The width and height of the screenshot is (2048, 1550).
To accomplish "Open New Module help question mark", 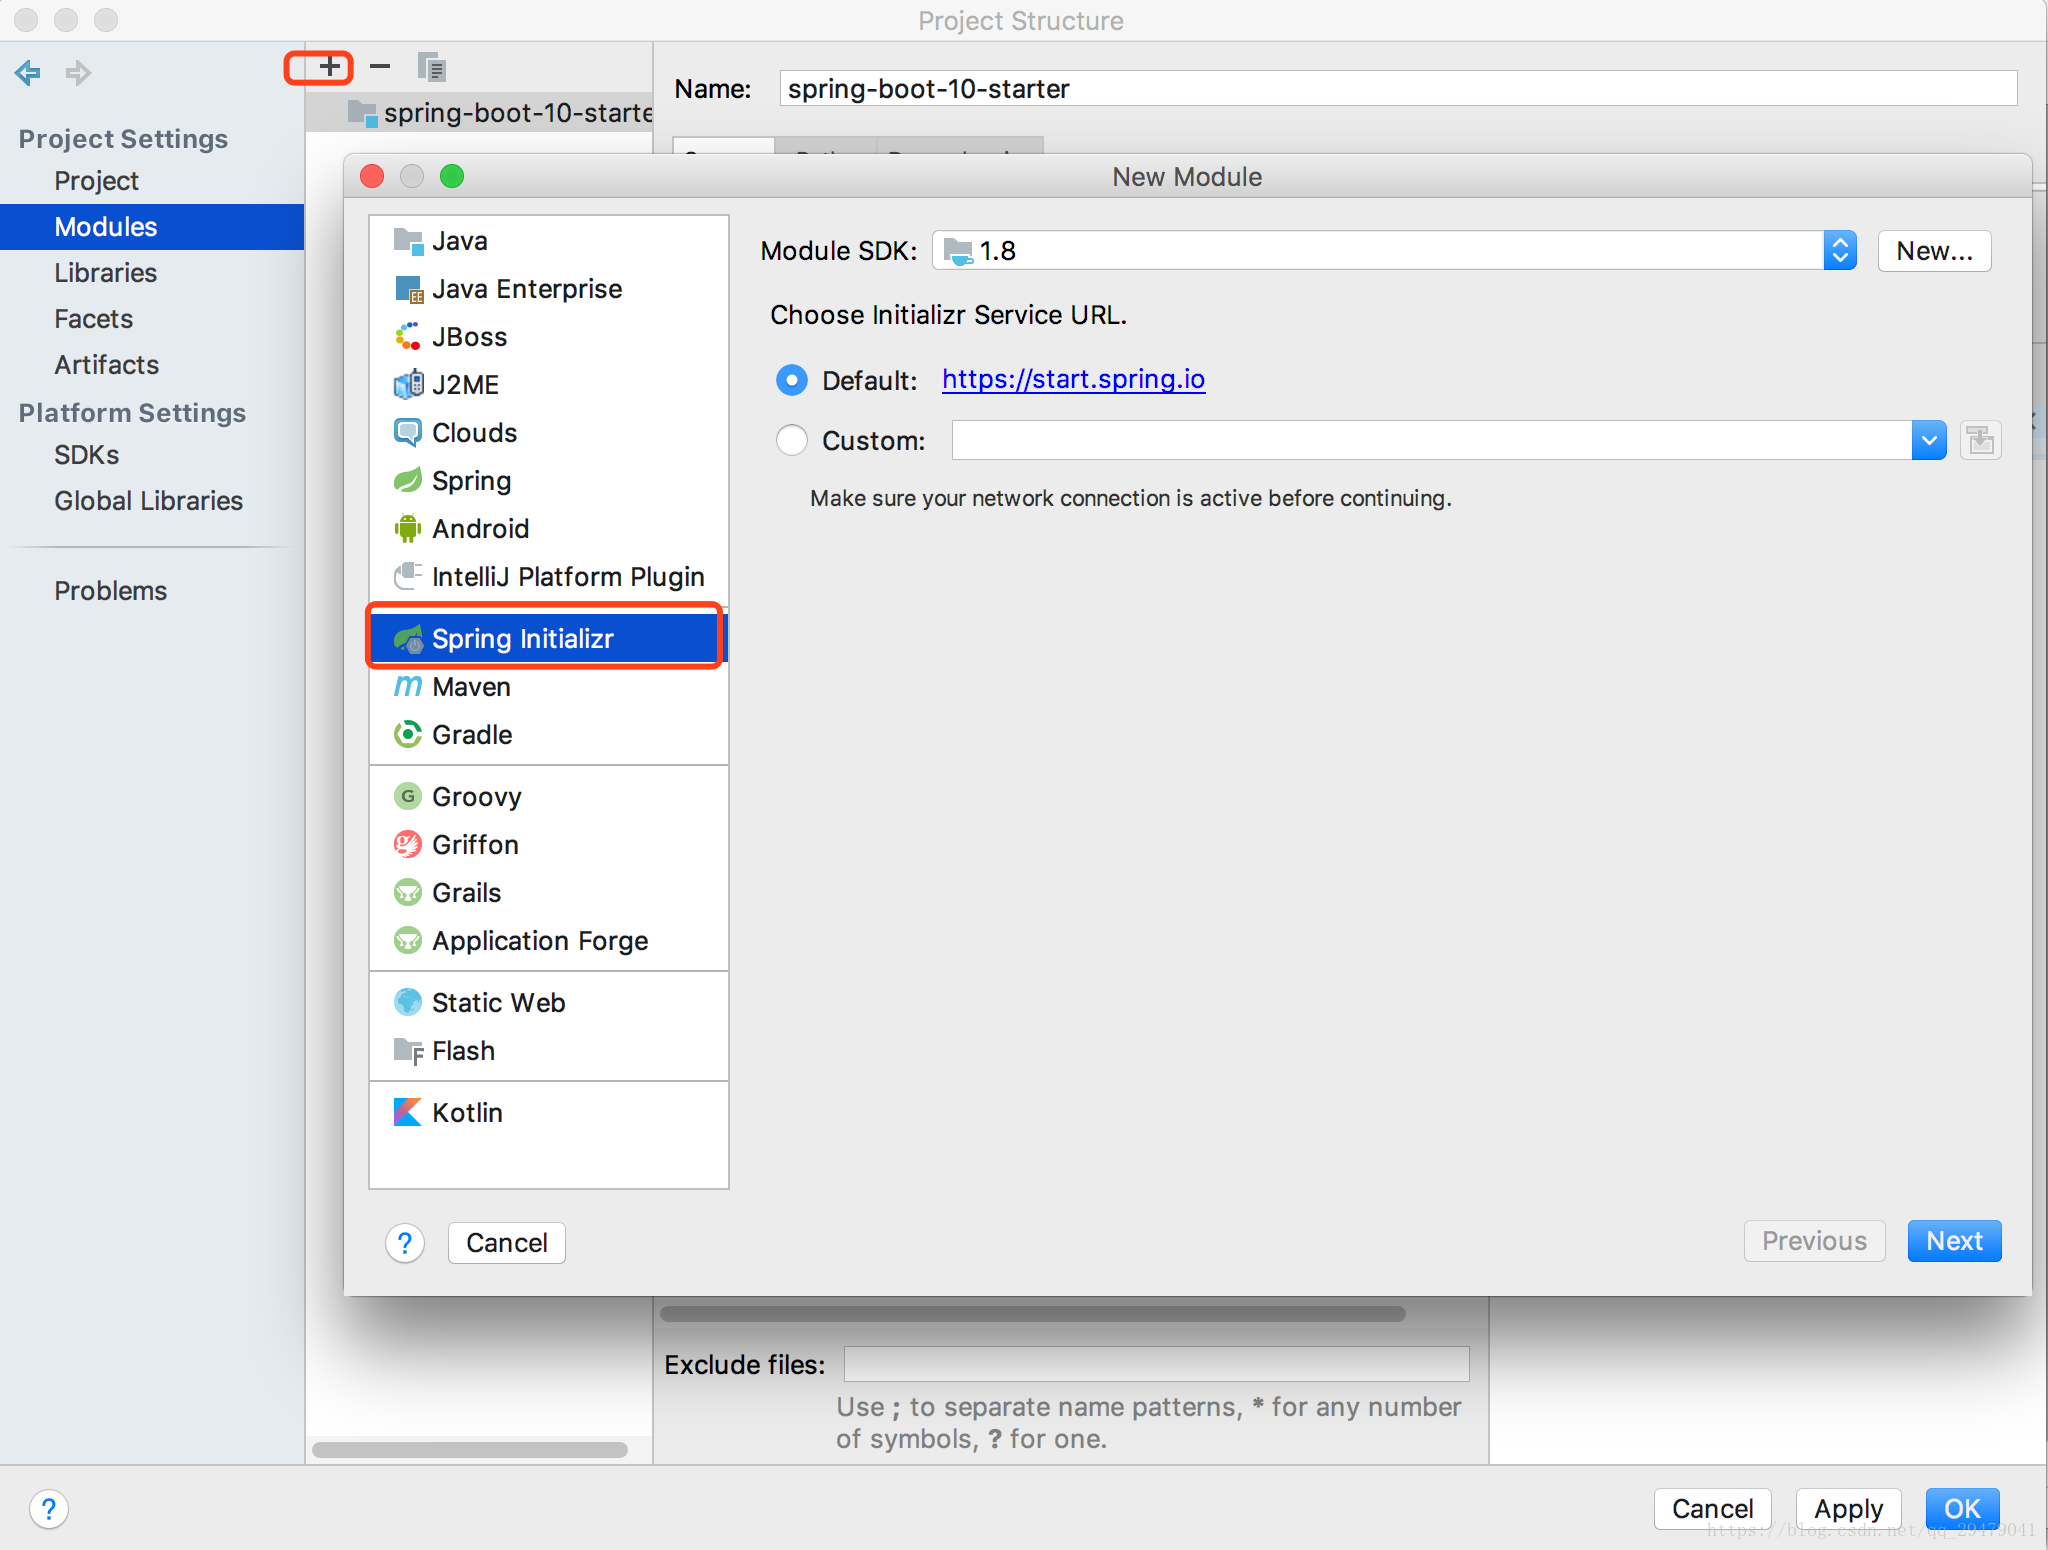I will (x=405, y=1243).
